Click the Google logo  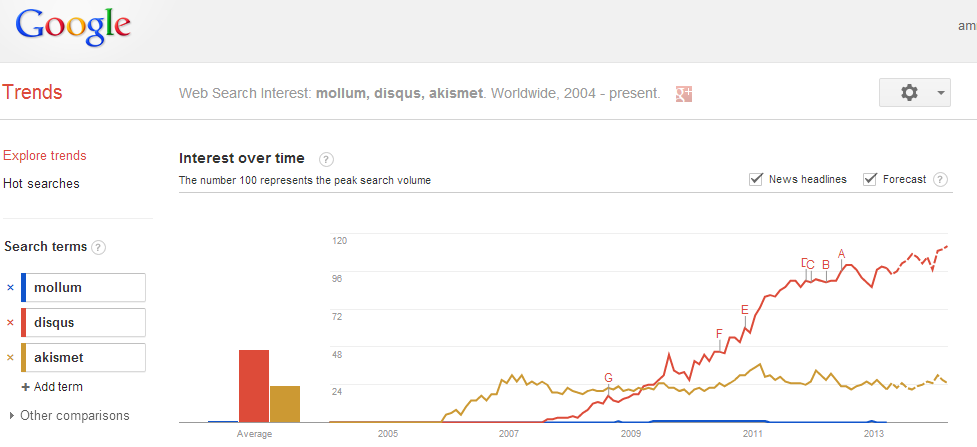click(x=73, y=28)
